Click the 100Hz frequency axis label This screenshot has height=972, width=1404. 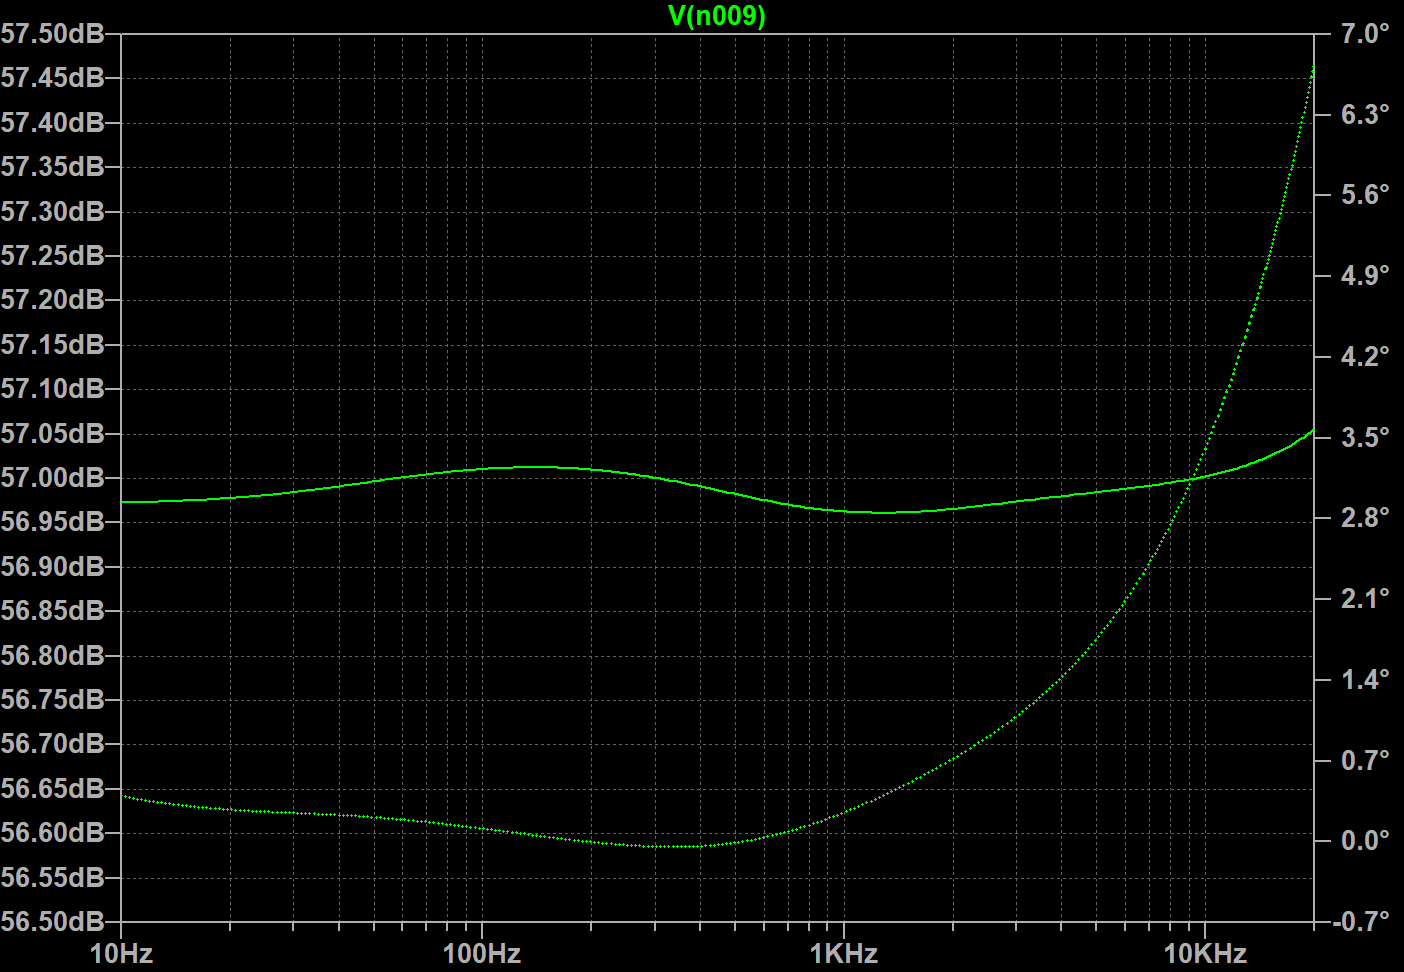pyautogui.click(x=482, y=954)
